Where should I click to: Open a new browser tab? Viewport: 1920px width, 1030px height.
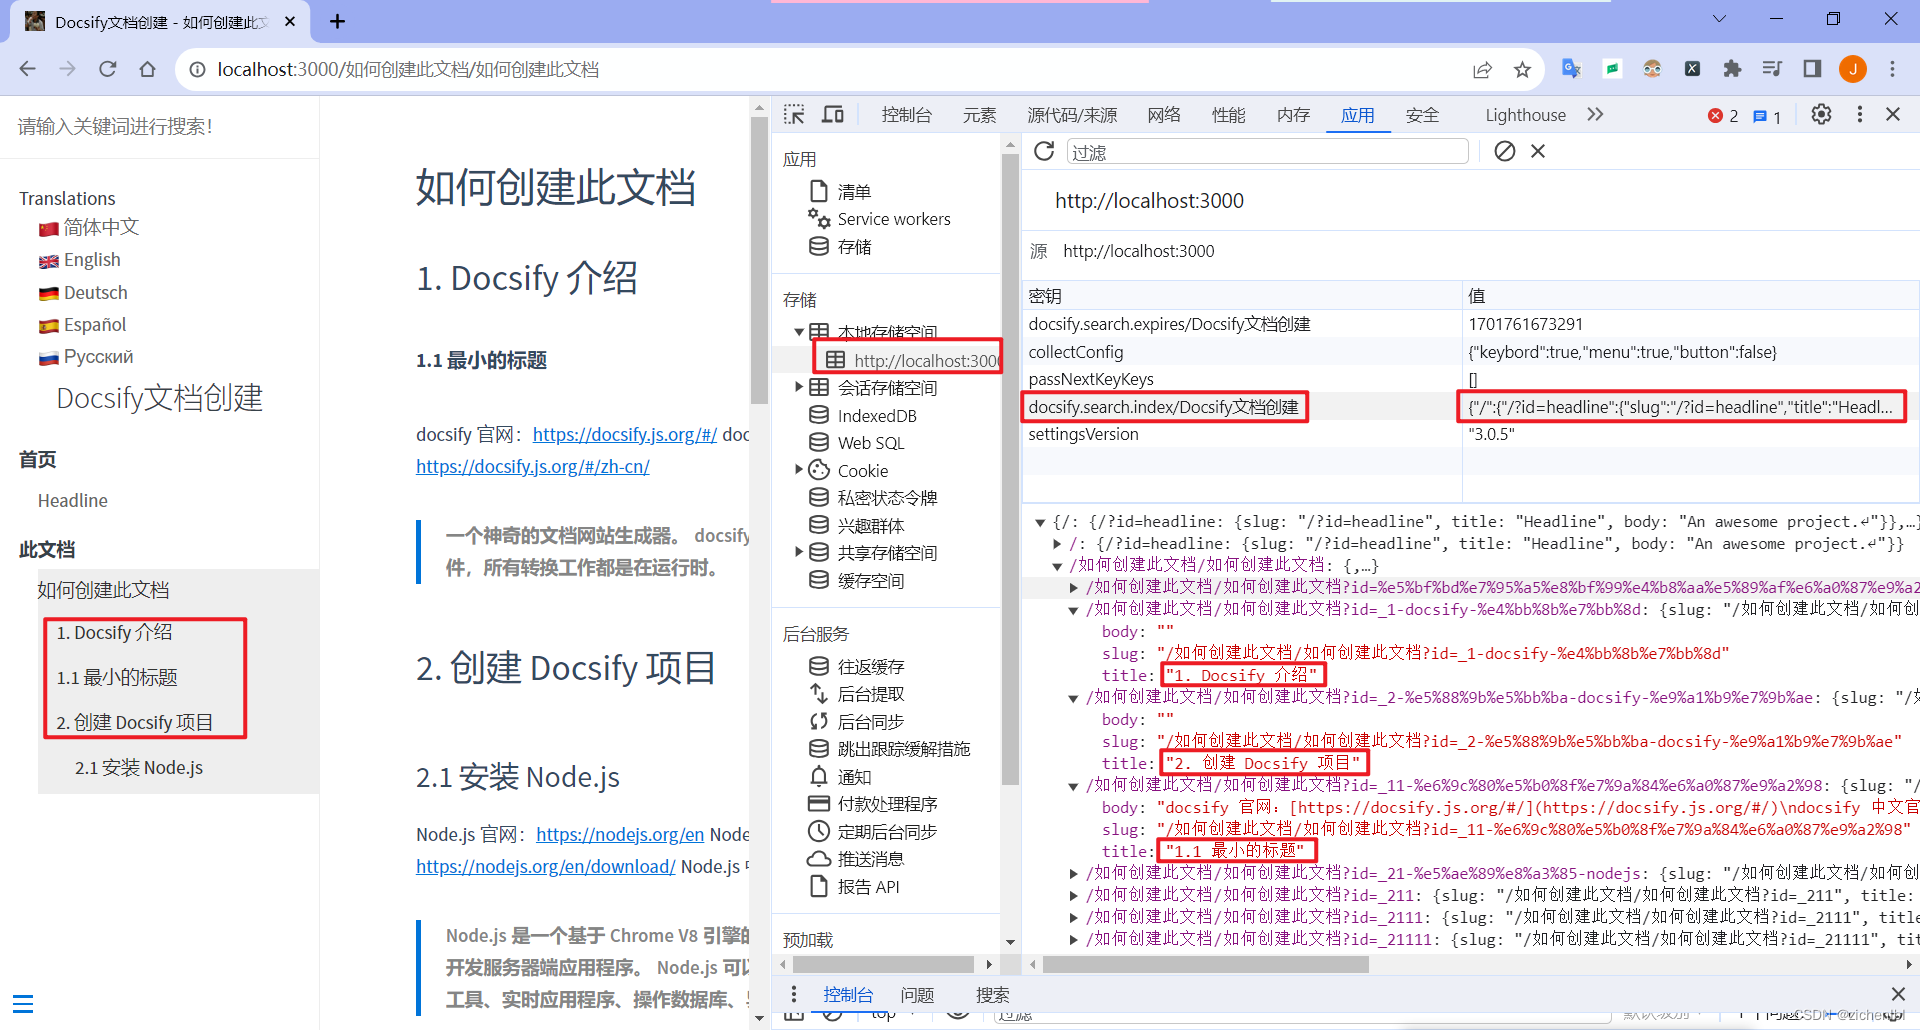(338, 21)
